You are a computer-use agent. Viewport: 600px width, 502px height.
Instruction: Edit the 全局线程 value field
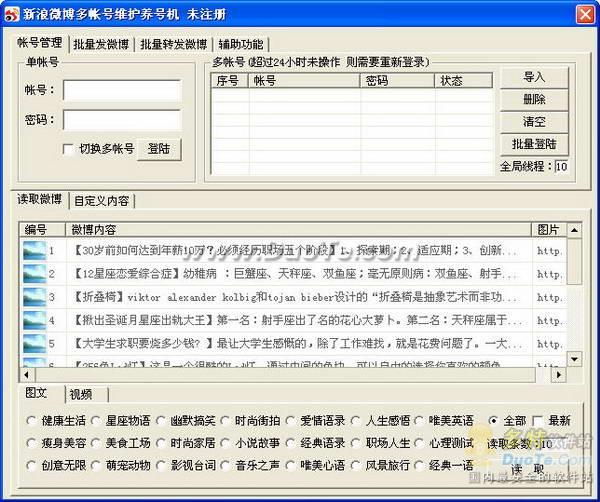561,167
